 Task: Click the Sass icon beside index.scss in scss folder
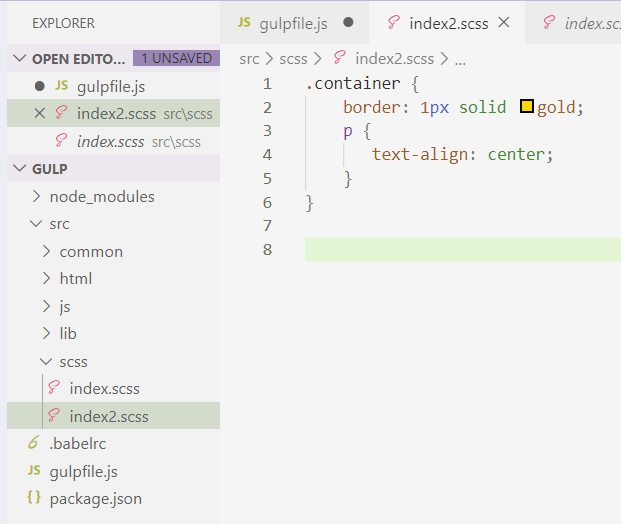pyautogui.click(x=54, y=388)
